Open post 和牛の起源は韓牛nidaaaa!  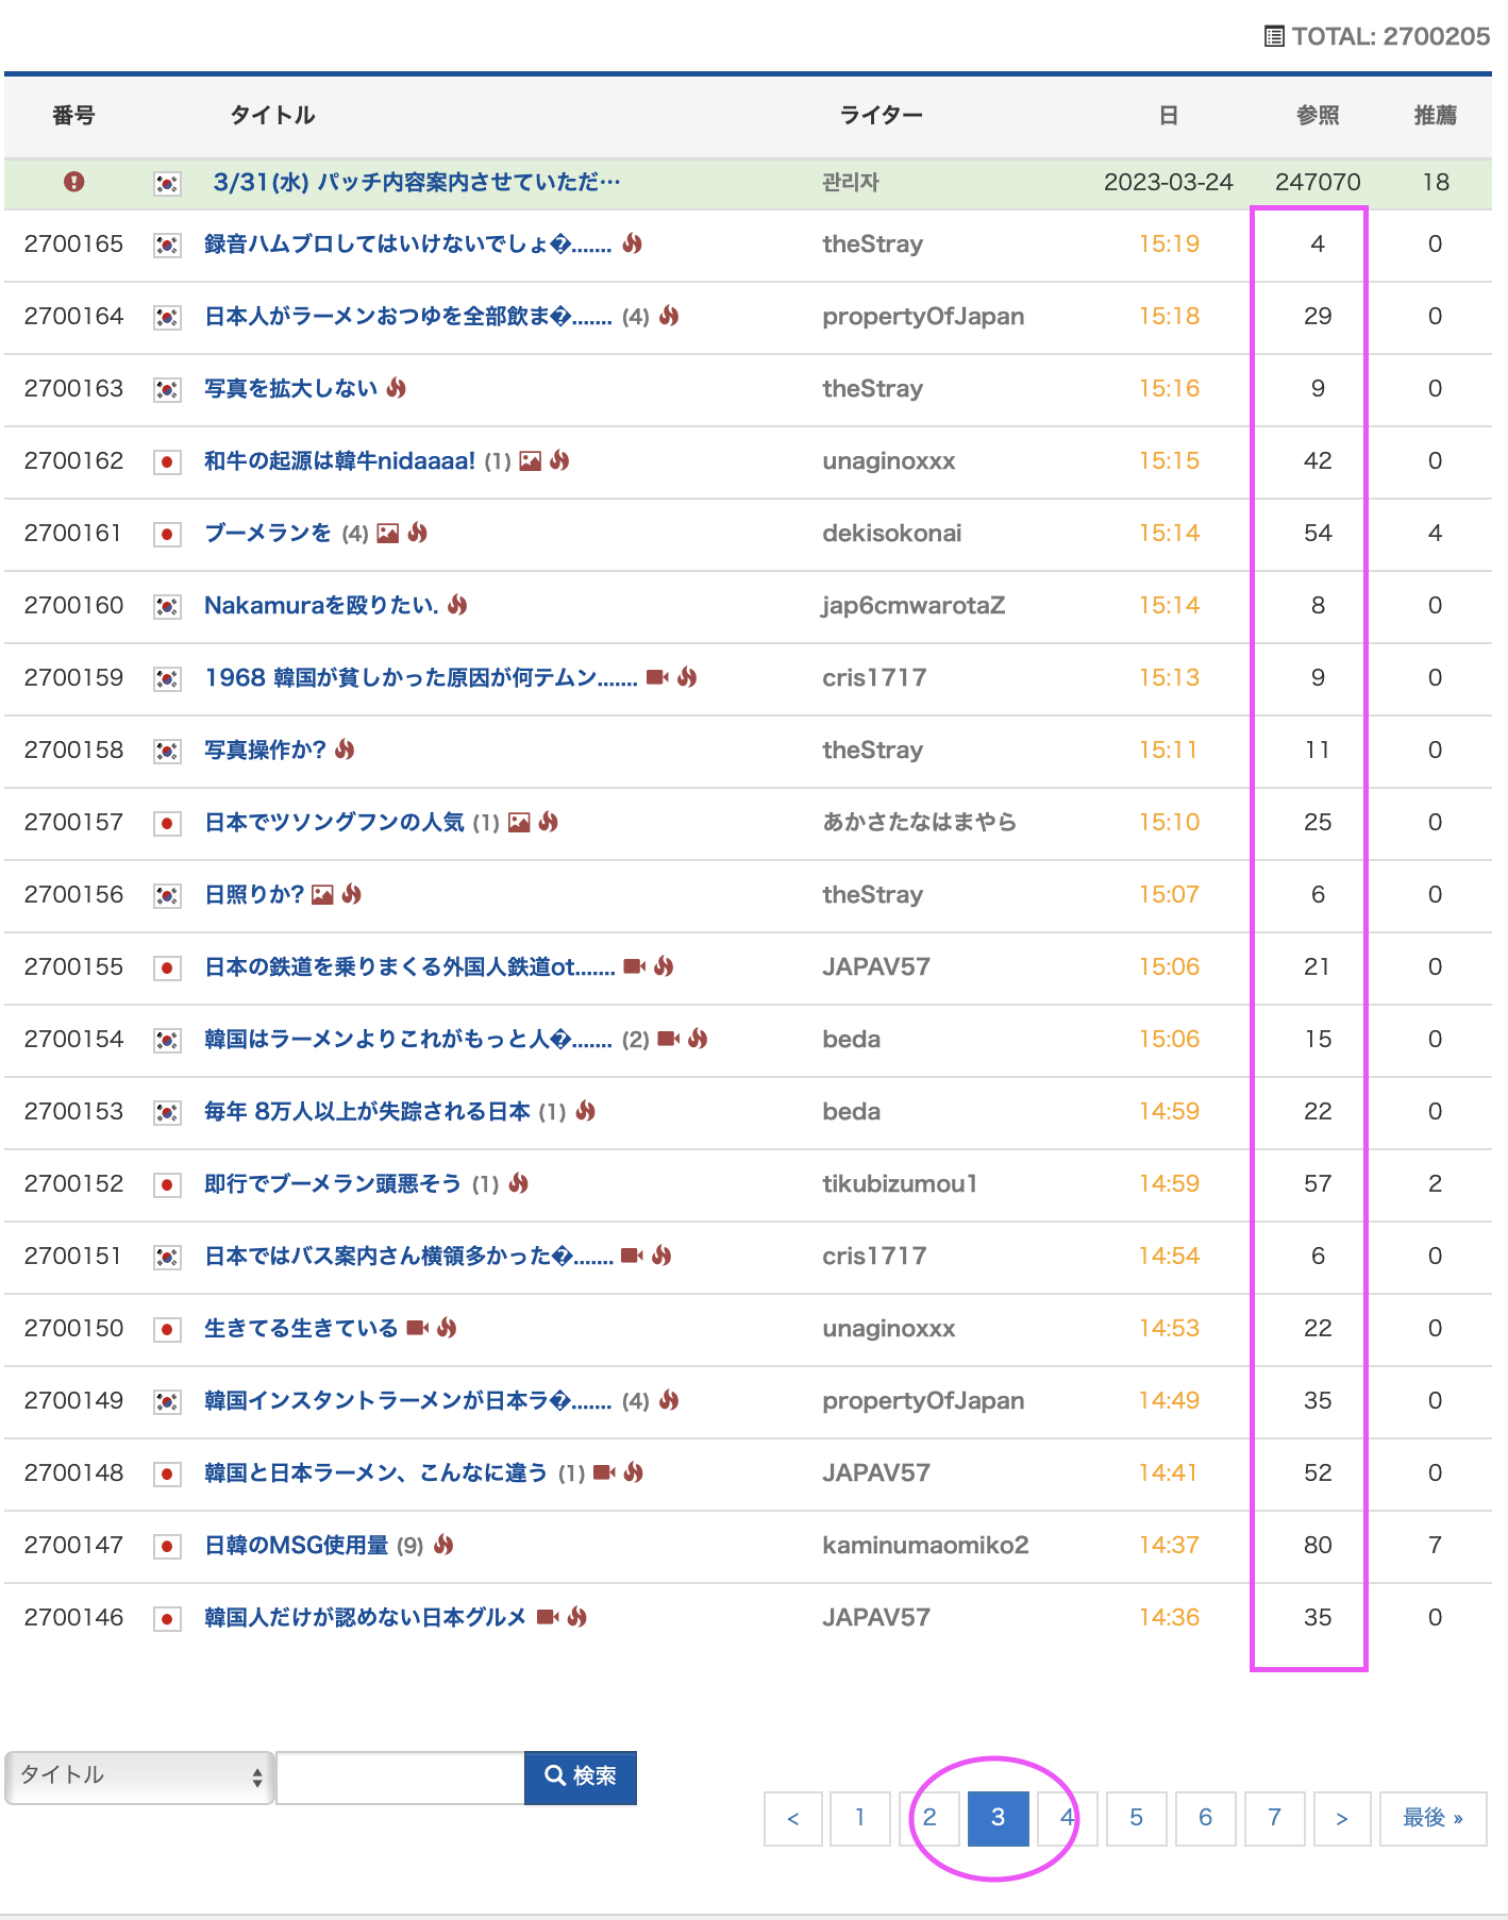[340, 461]
